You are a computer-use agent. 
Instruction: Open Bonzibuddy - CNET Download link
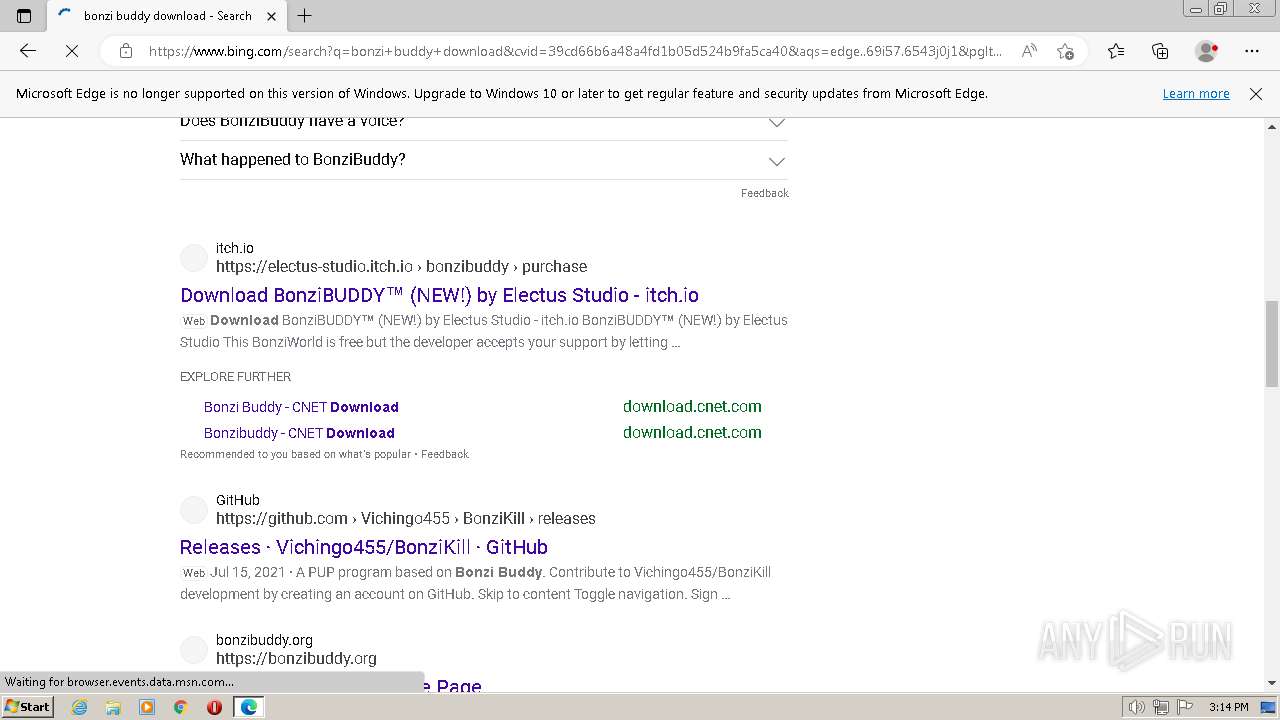[299, 433]
